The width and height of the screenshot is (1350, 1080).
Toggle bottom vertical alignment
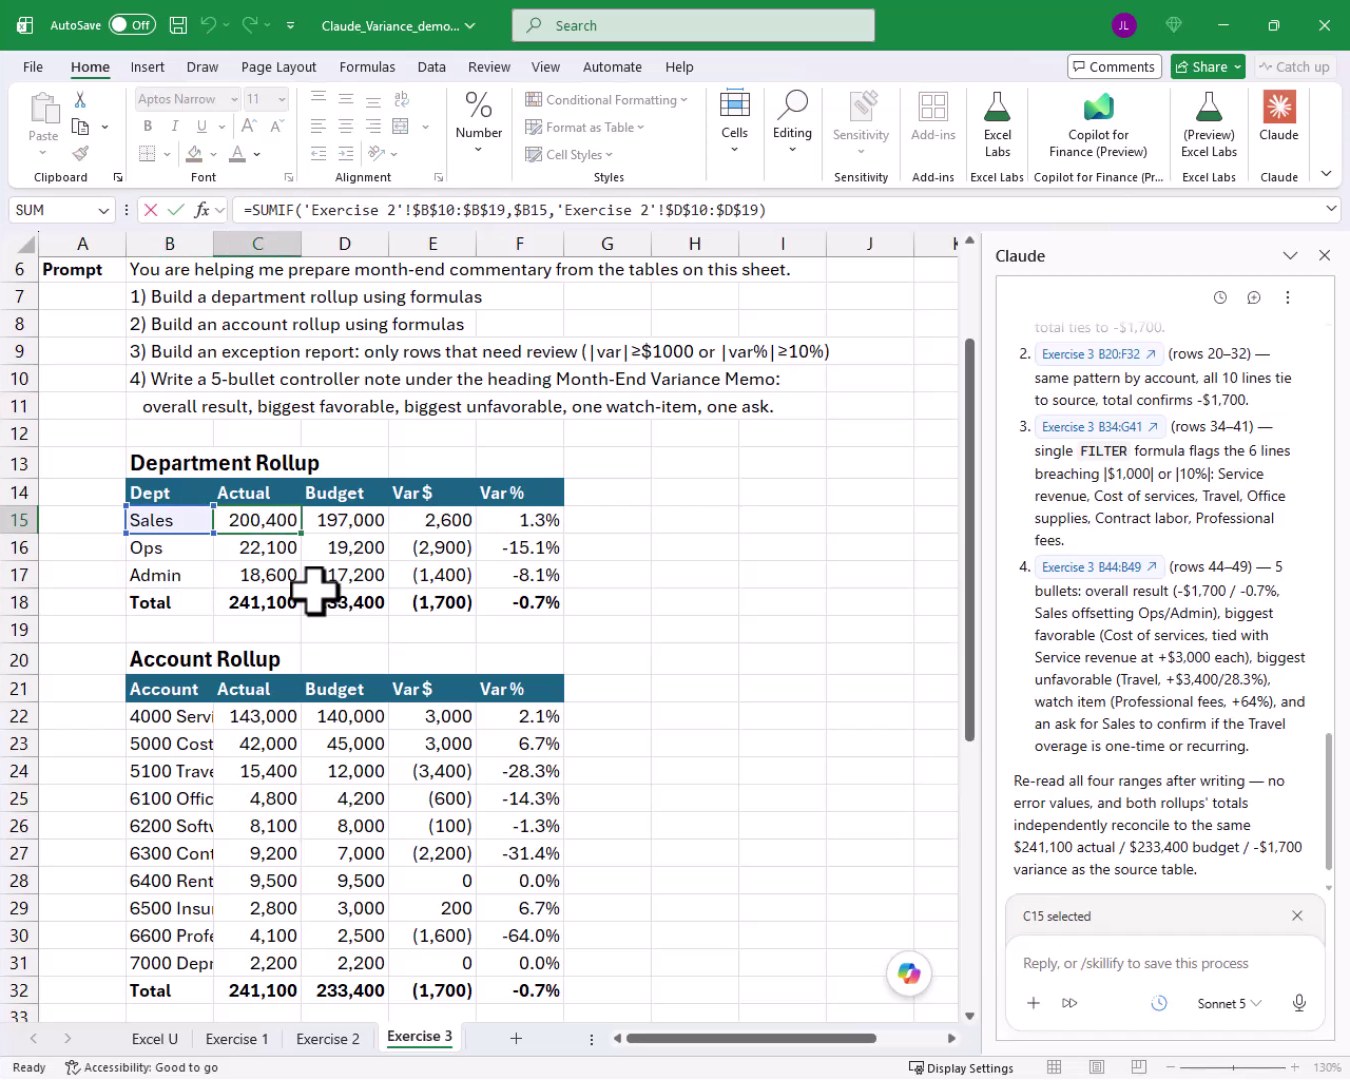tap(373, 99)
